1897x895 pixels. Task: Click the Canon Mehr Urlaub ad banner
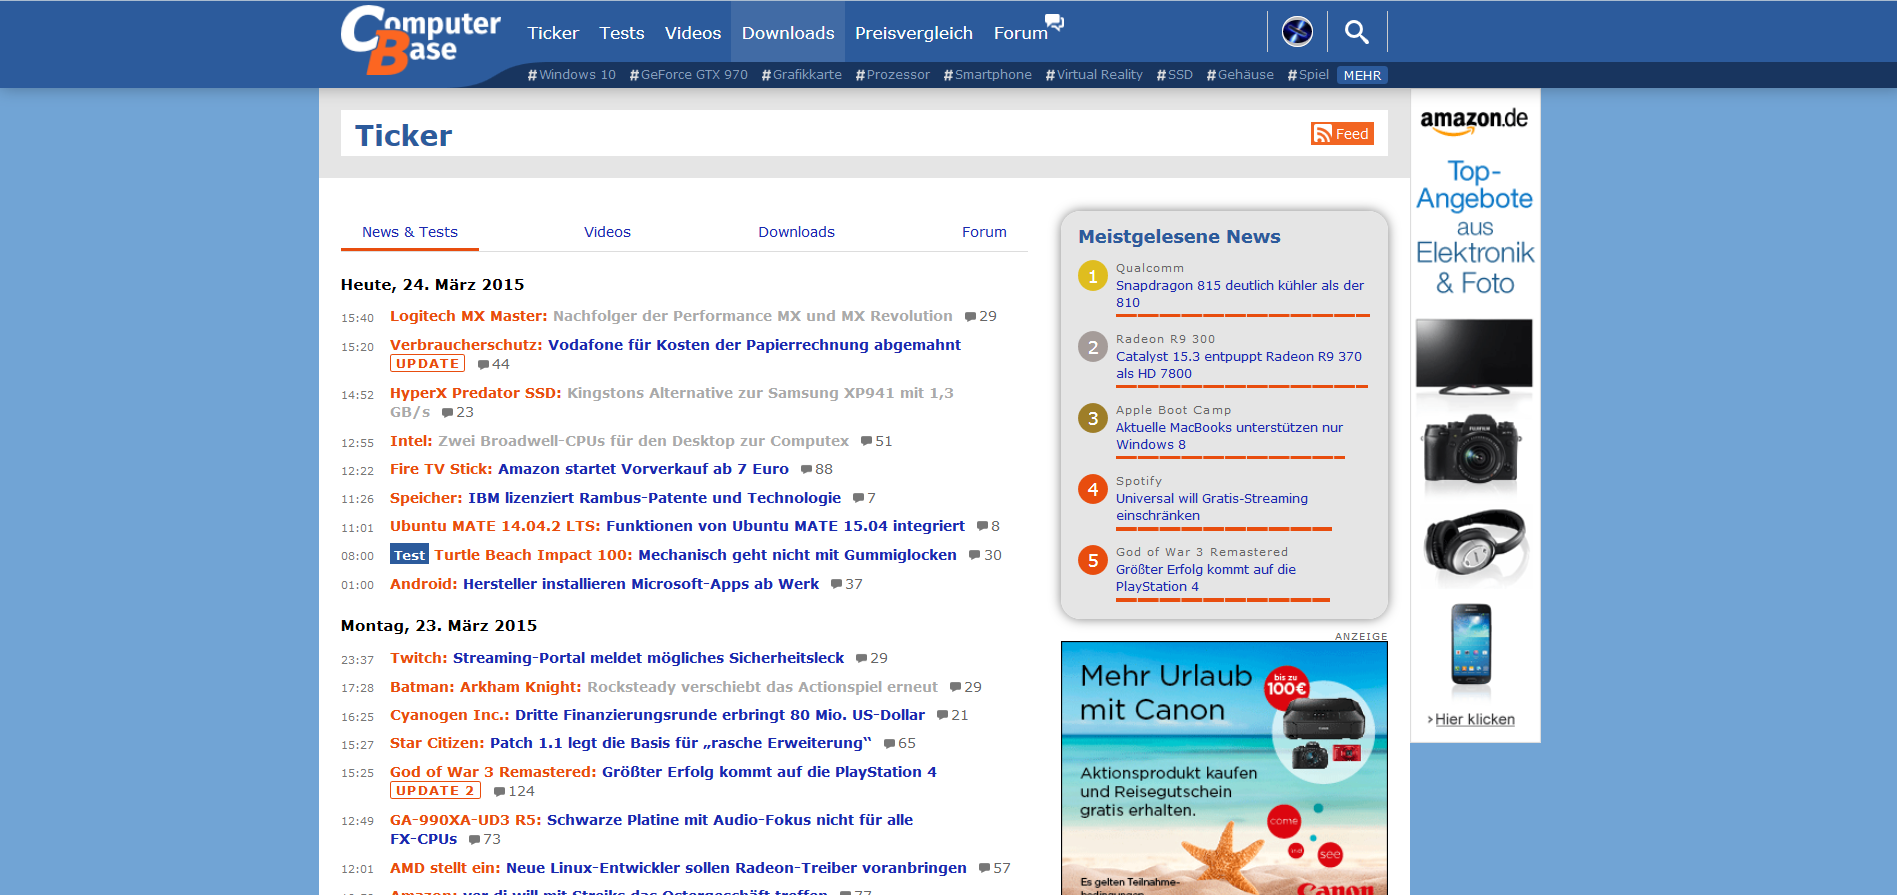(x=1224, y=768)
